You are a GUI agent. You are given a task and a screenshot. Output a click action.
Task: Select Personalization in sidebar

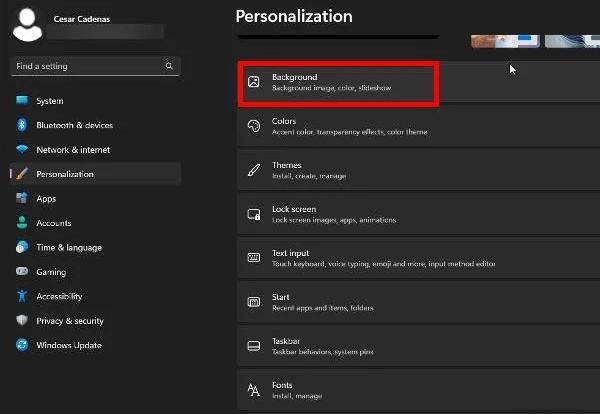[95, 174]
